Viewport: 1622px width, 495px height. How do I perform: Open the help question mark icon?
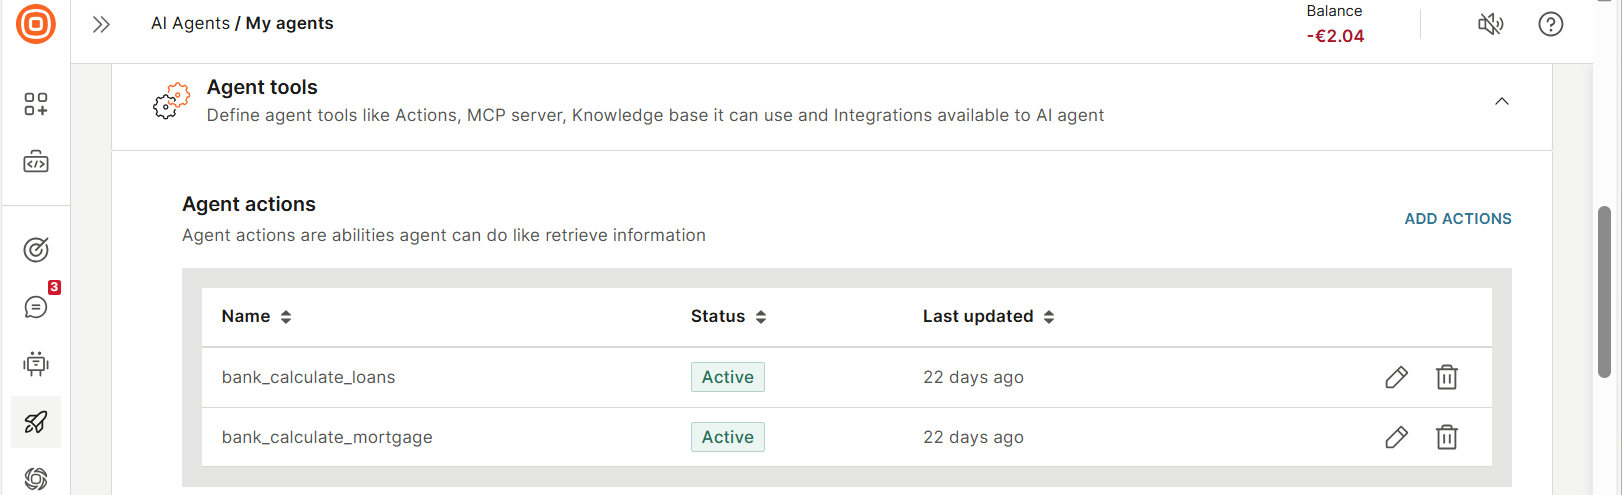[1550, 24]
